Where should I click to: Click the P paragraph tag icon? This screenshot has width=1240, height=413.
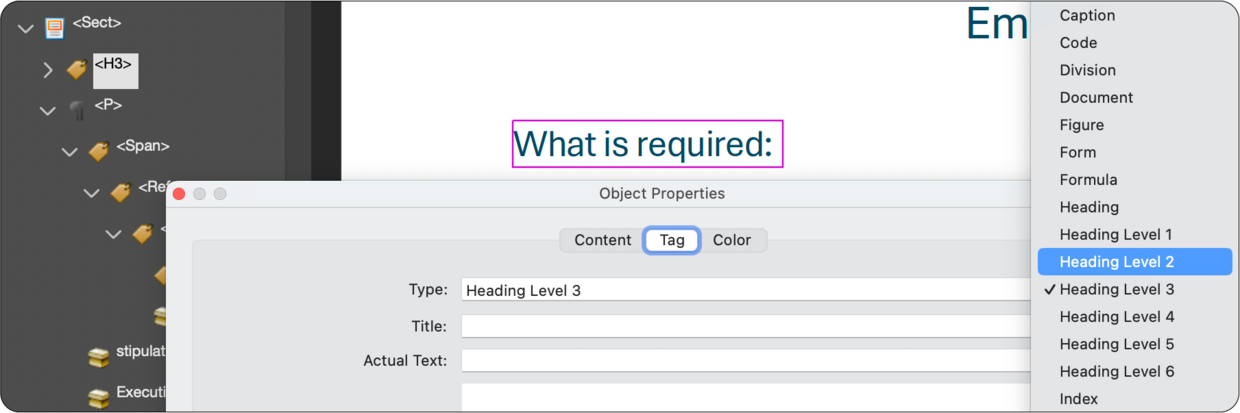(x=77, y=111)
